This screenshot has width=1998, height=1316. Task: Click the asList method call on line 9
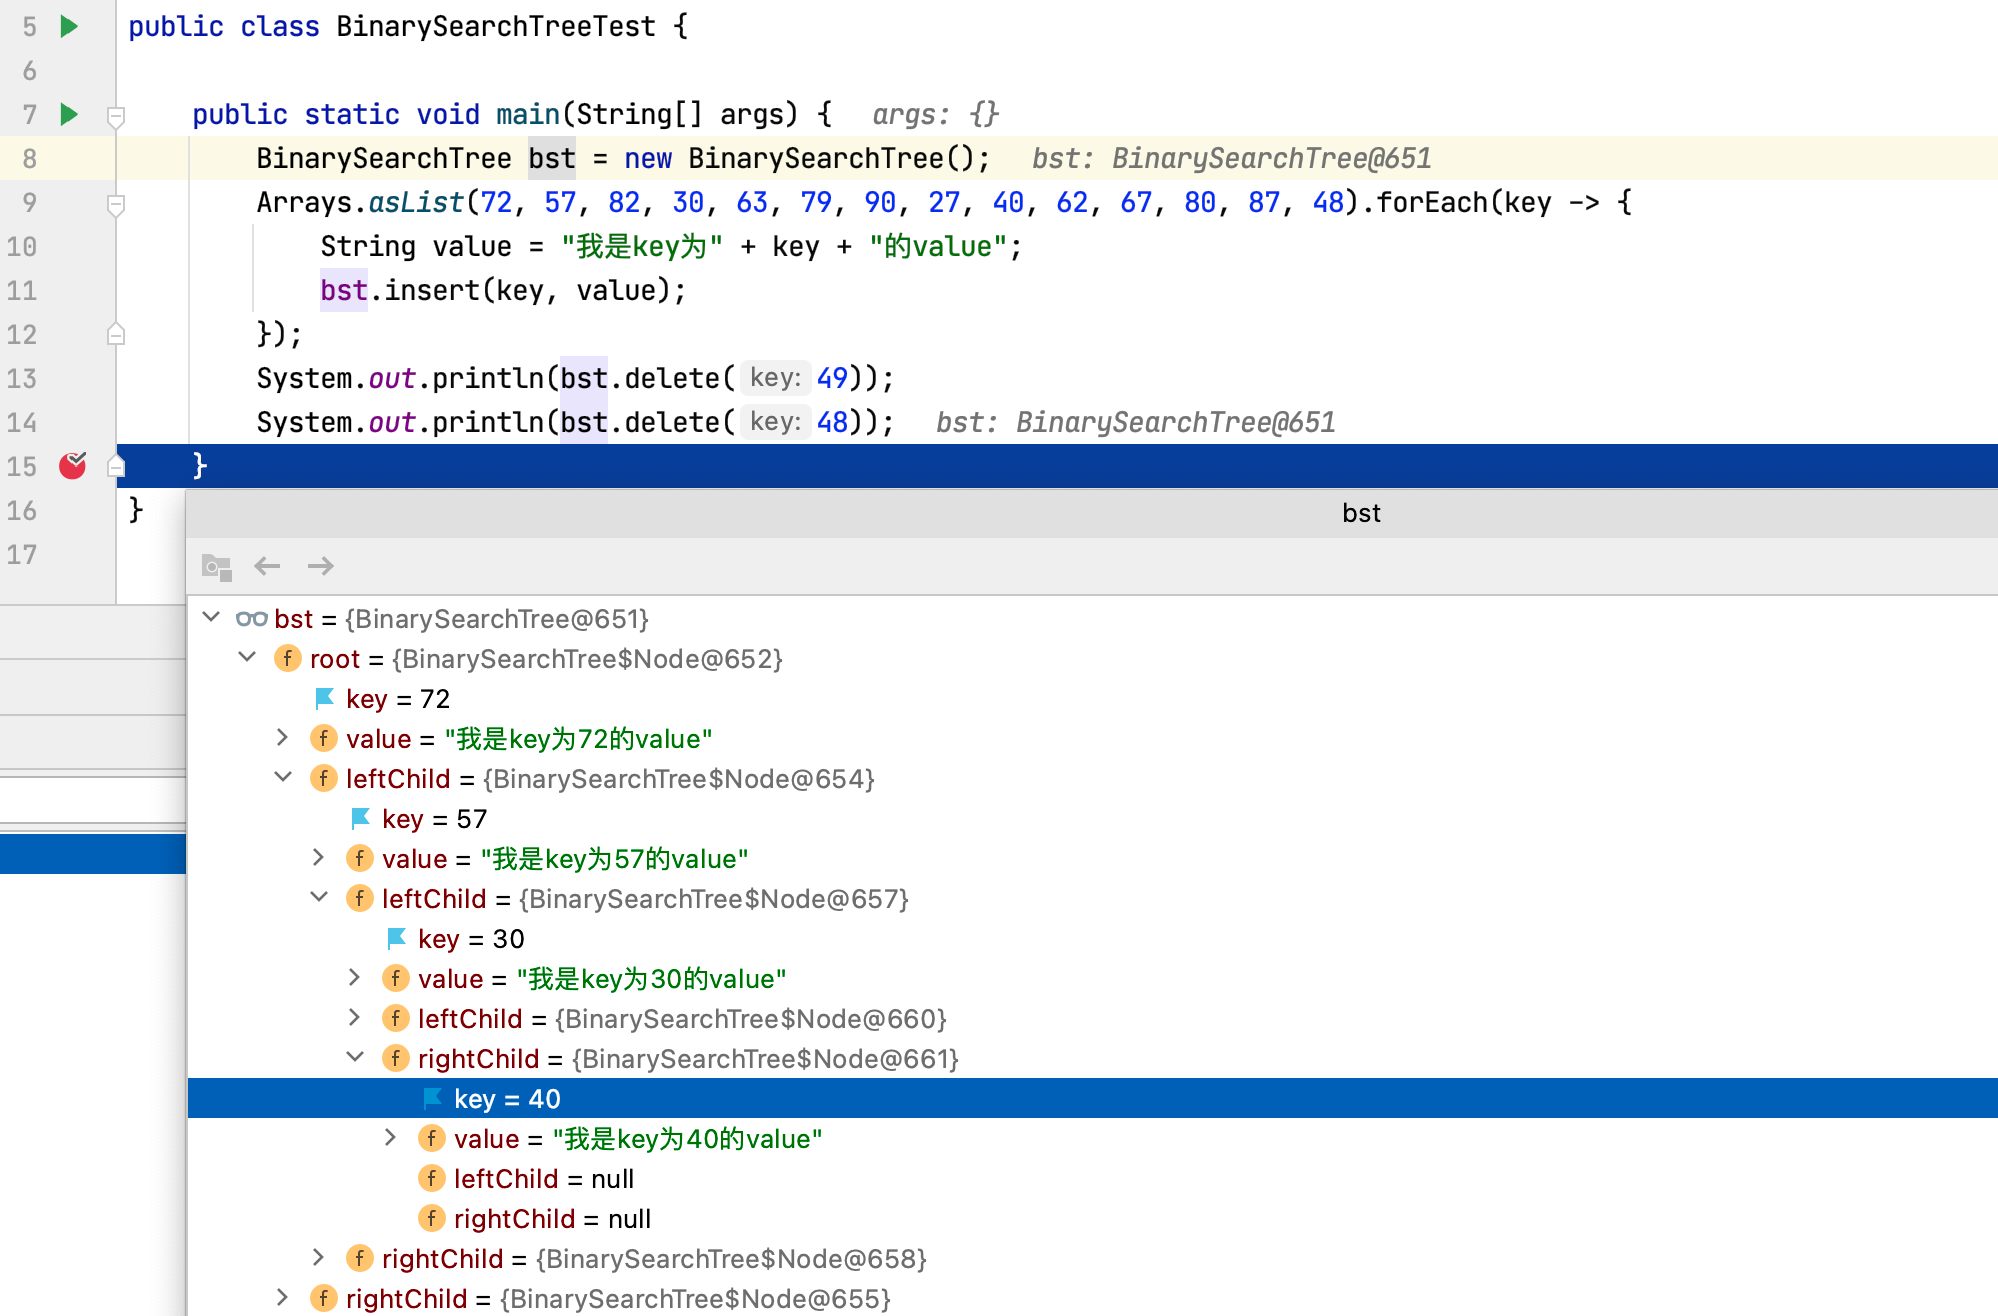[416, 202]
